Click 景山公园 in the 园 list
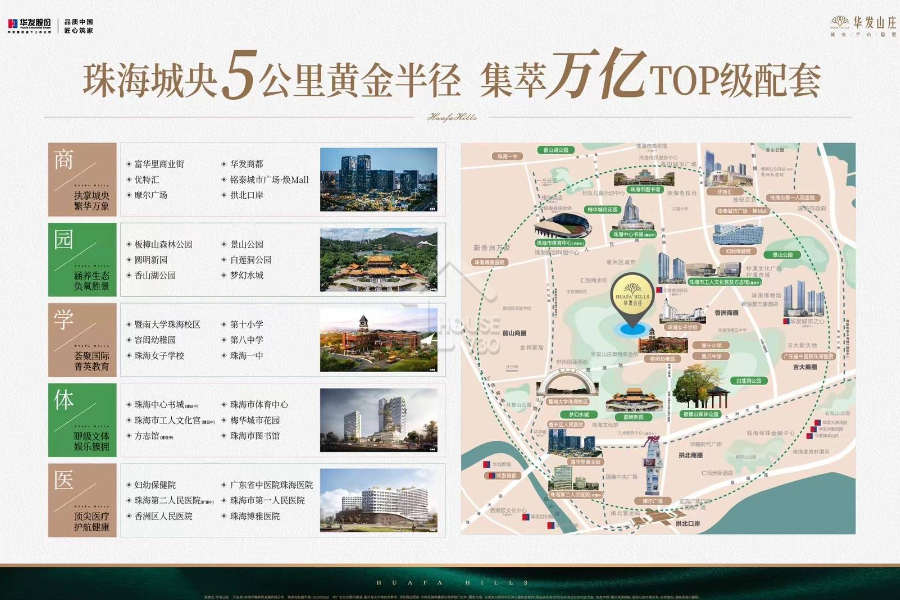 tap(246, 244)
